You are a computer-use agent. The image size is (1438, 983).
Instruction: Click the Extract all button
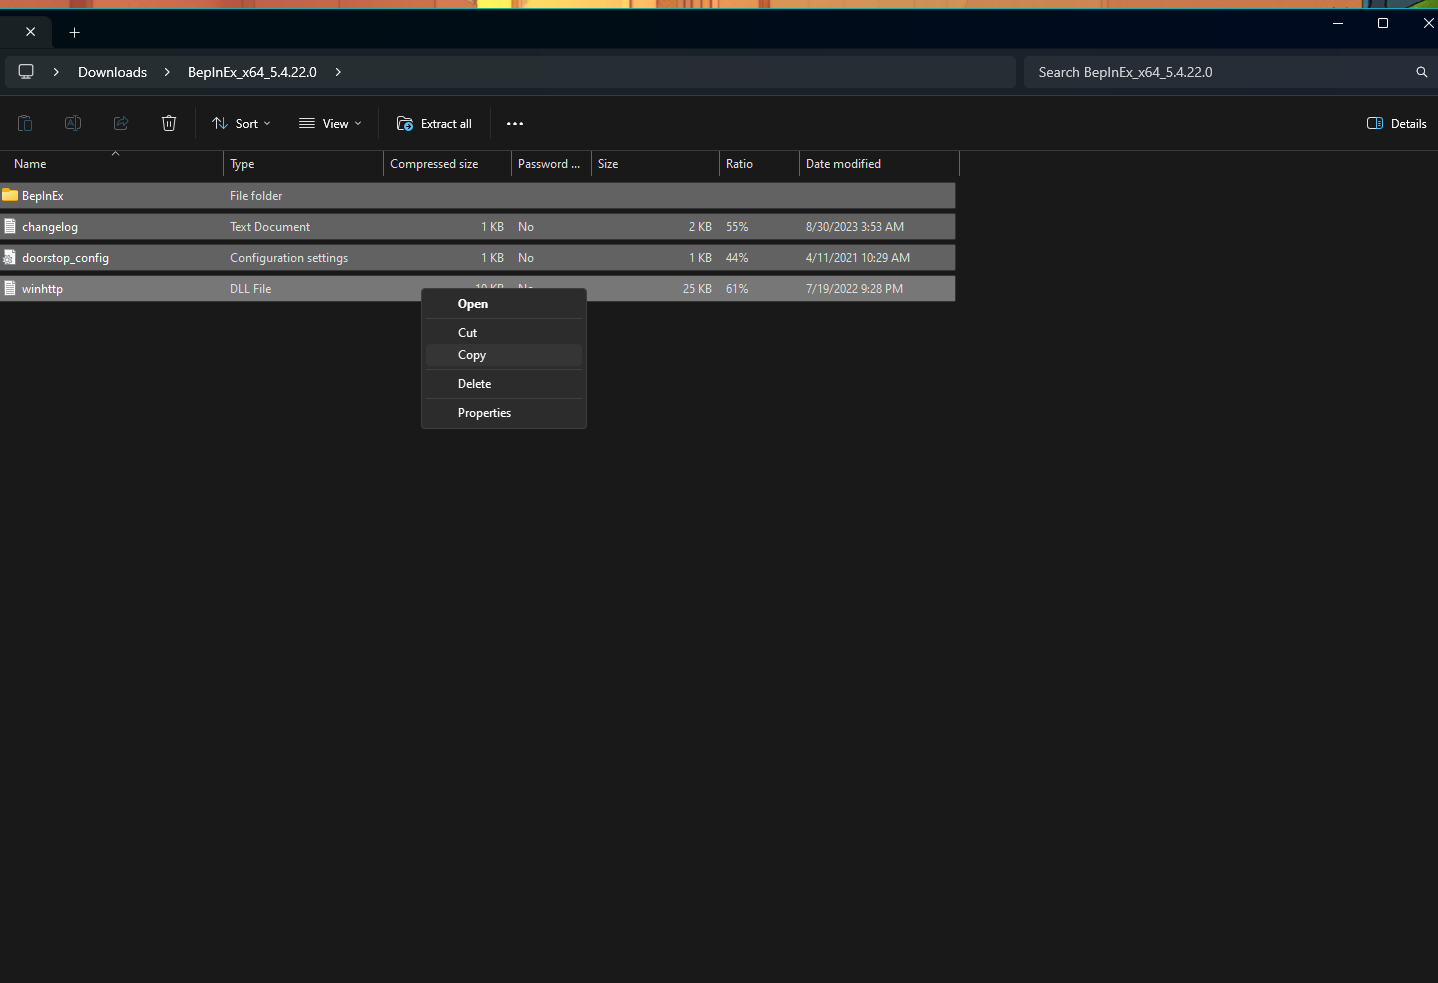coord(434,124)
